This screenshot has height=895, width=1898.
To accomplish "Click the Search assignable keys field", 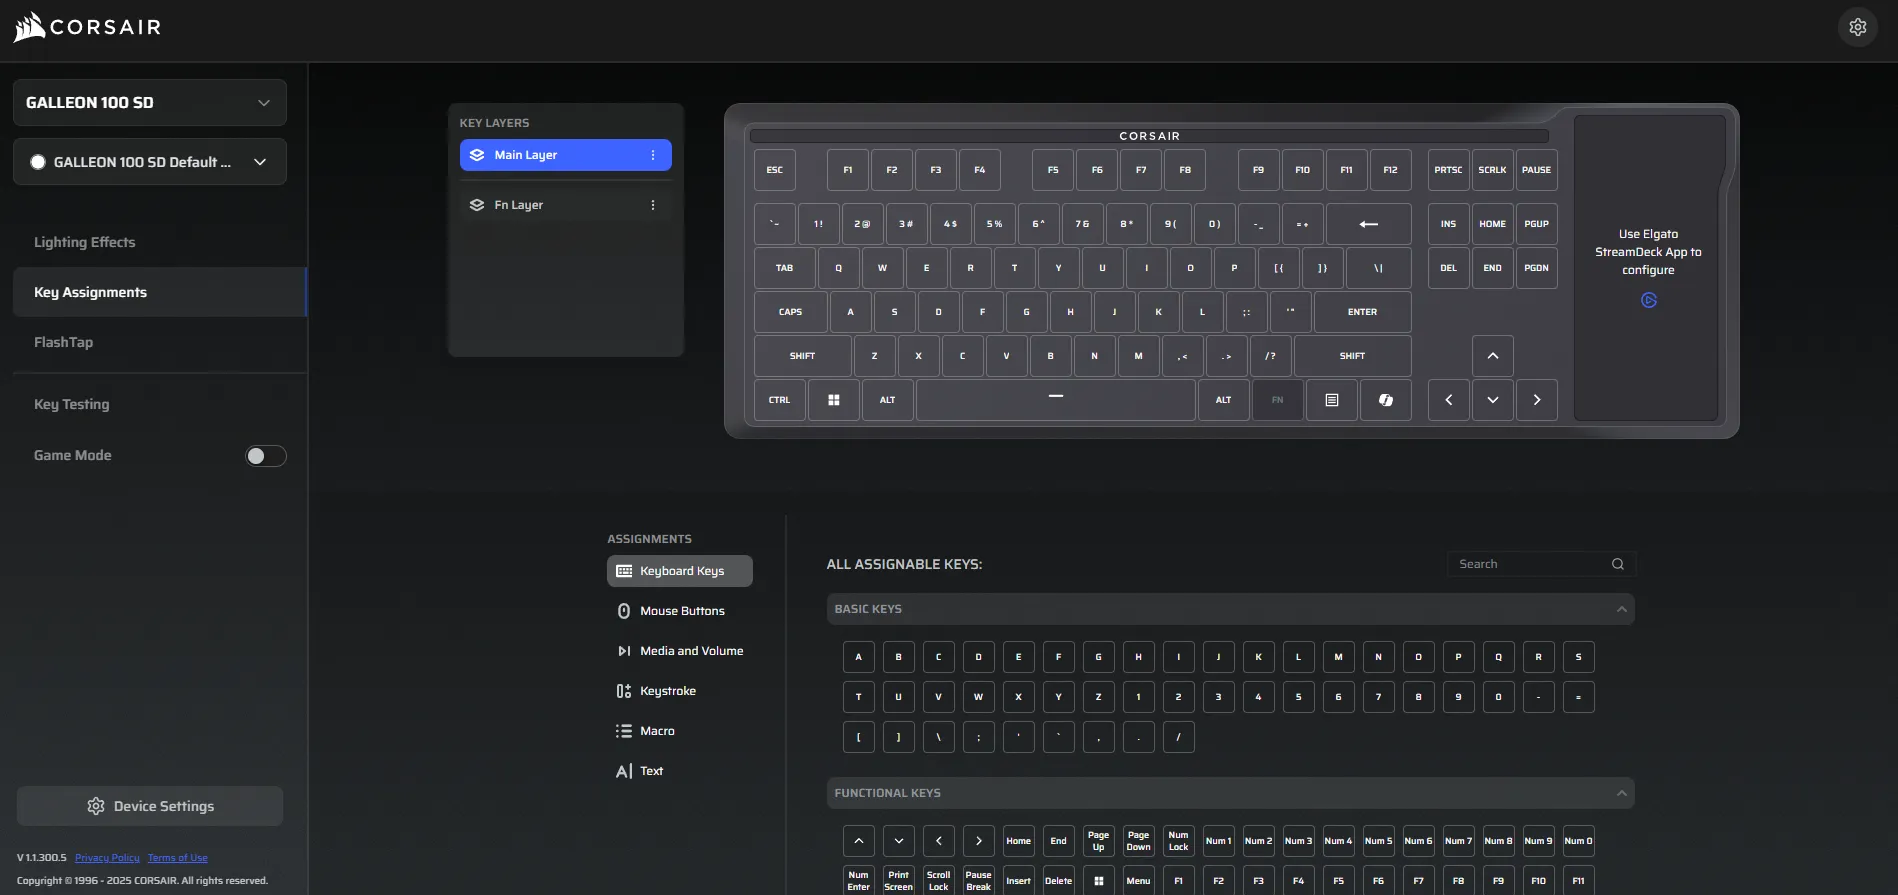I will click(1541, 564).
